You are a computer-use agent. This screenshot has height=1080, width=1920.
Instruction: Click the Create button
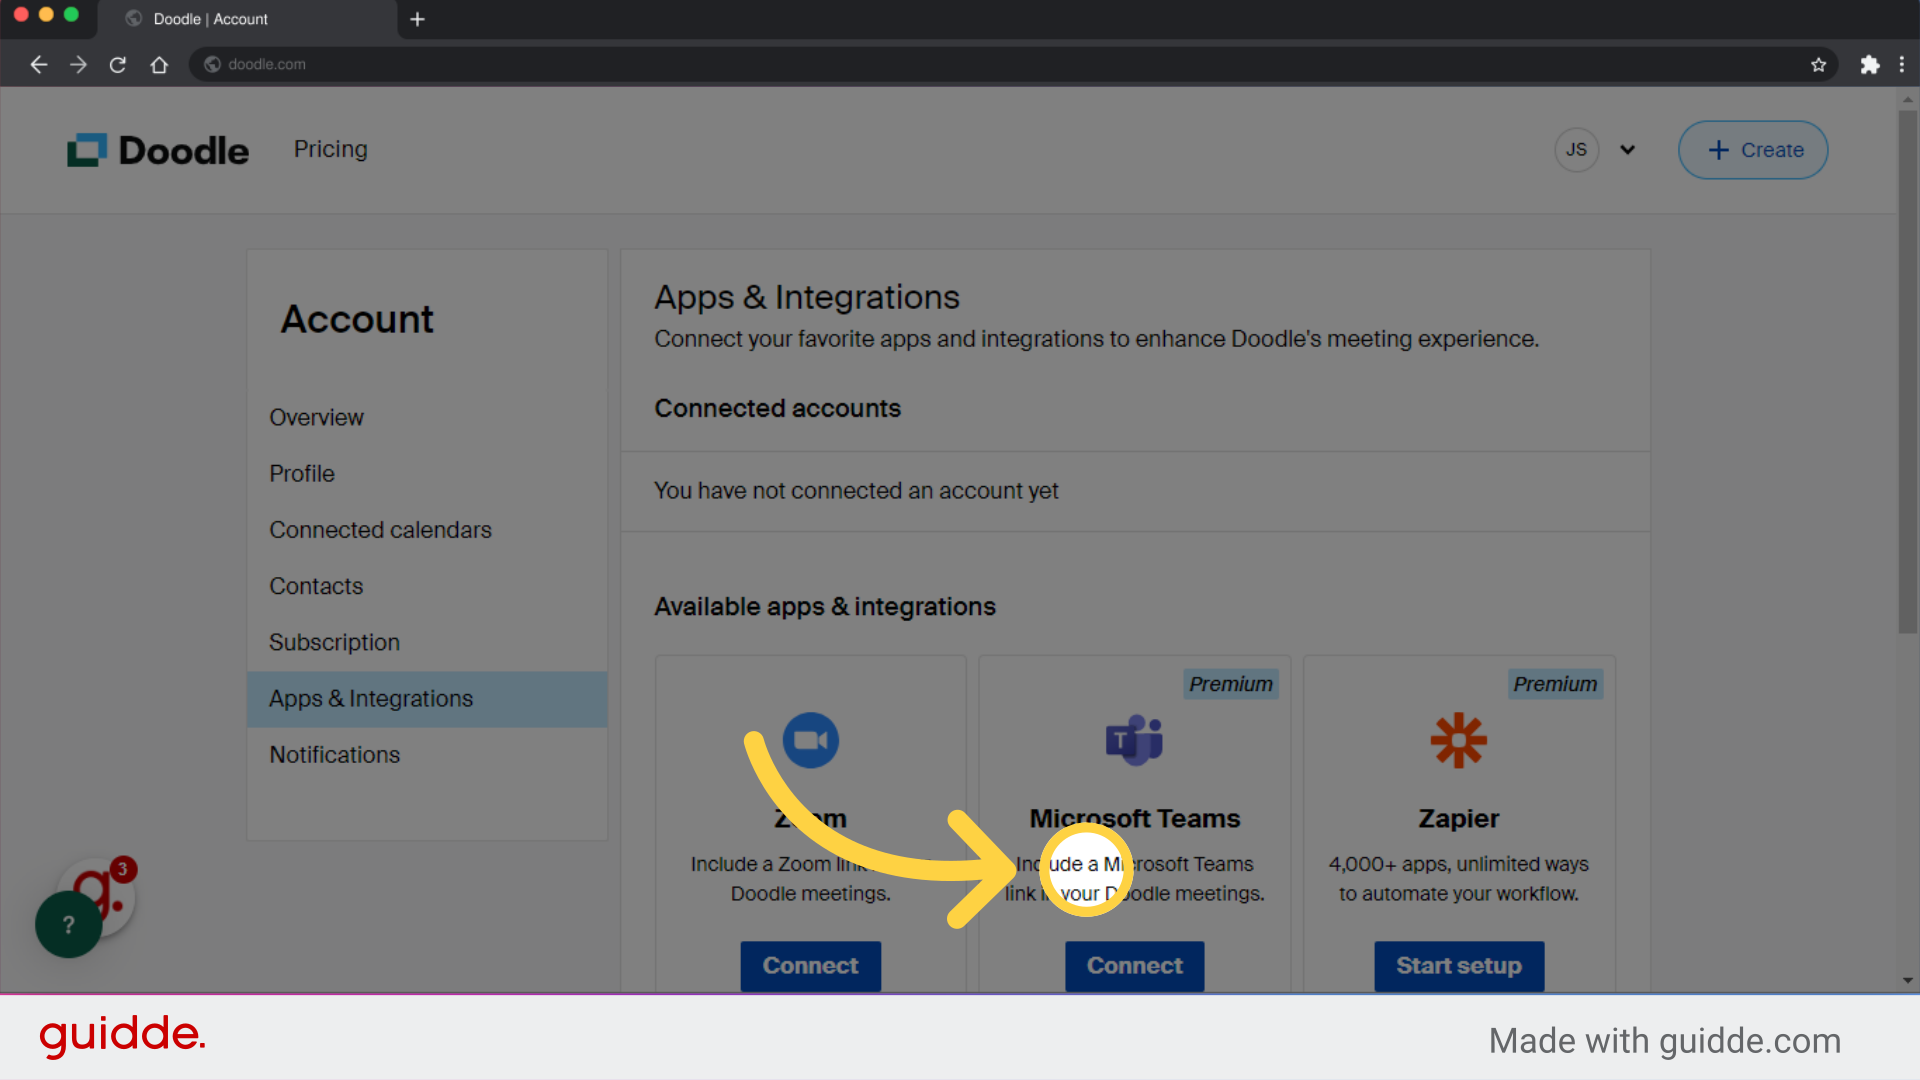[x=1752, y=149]
